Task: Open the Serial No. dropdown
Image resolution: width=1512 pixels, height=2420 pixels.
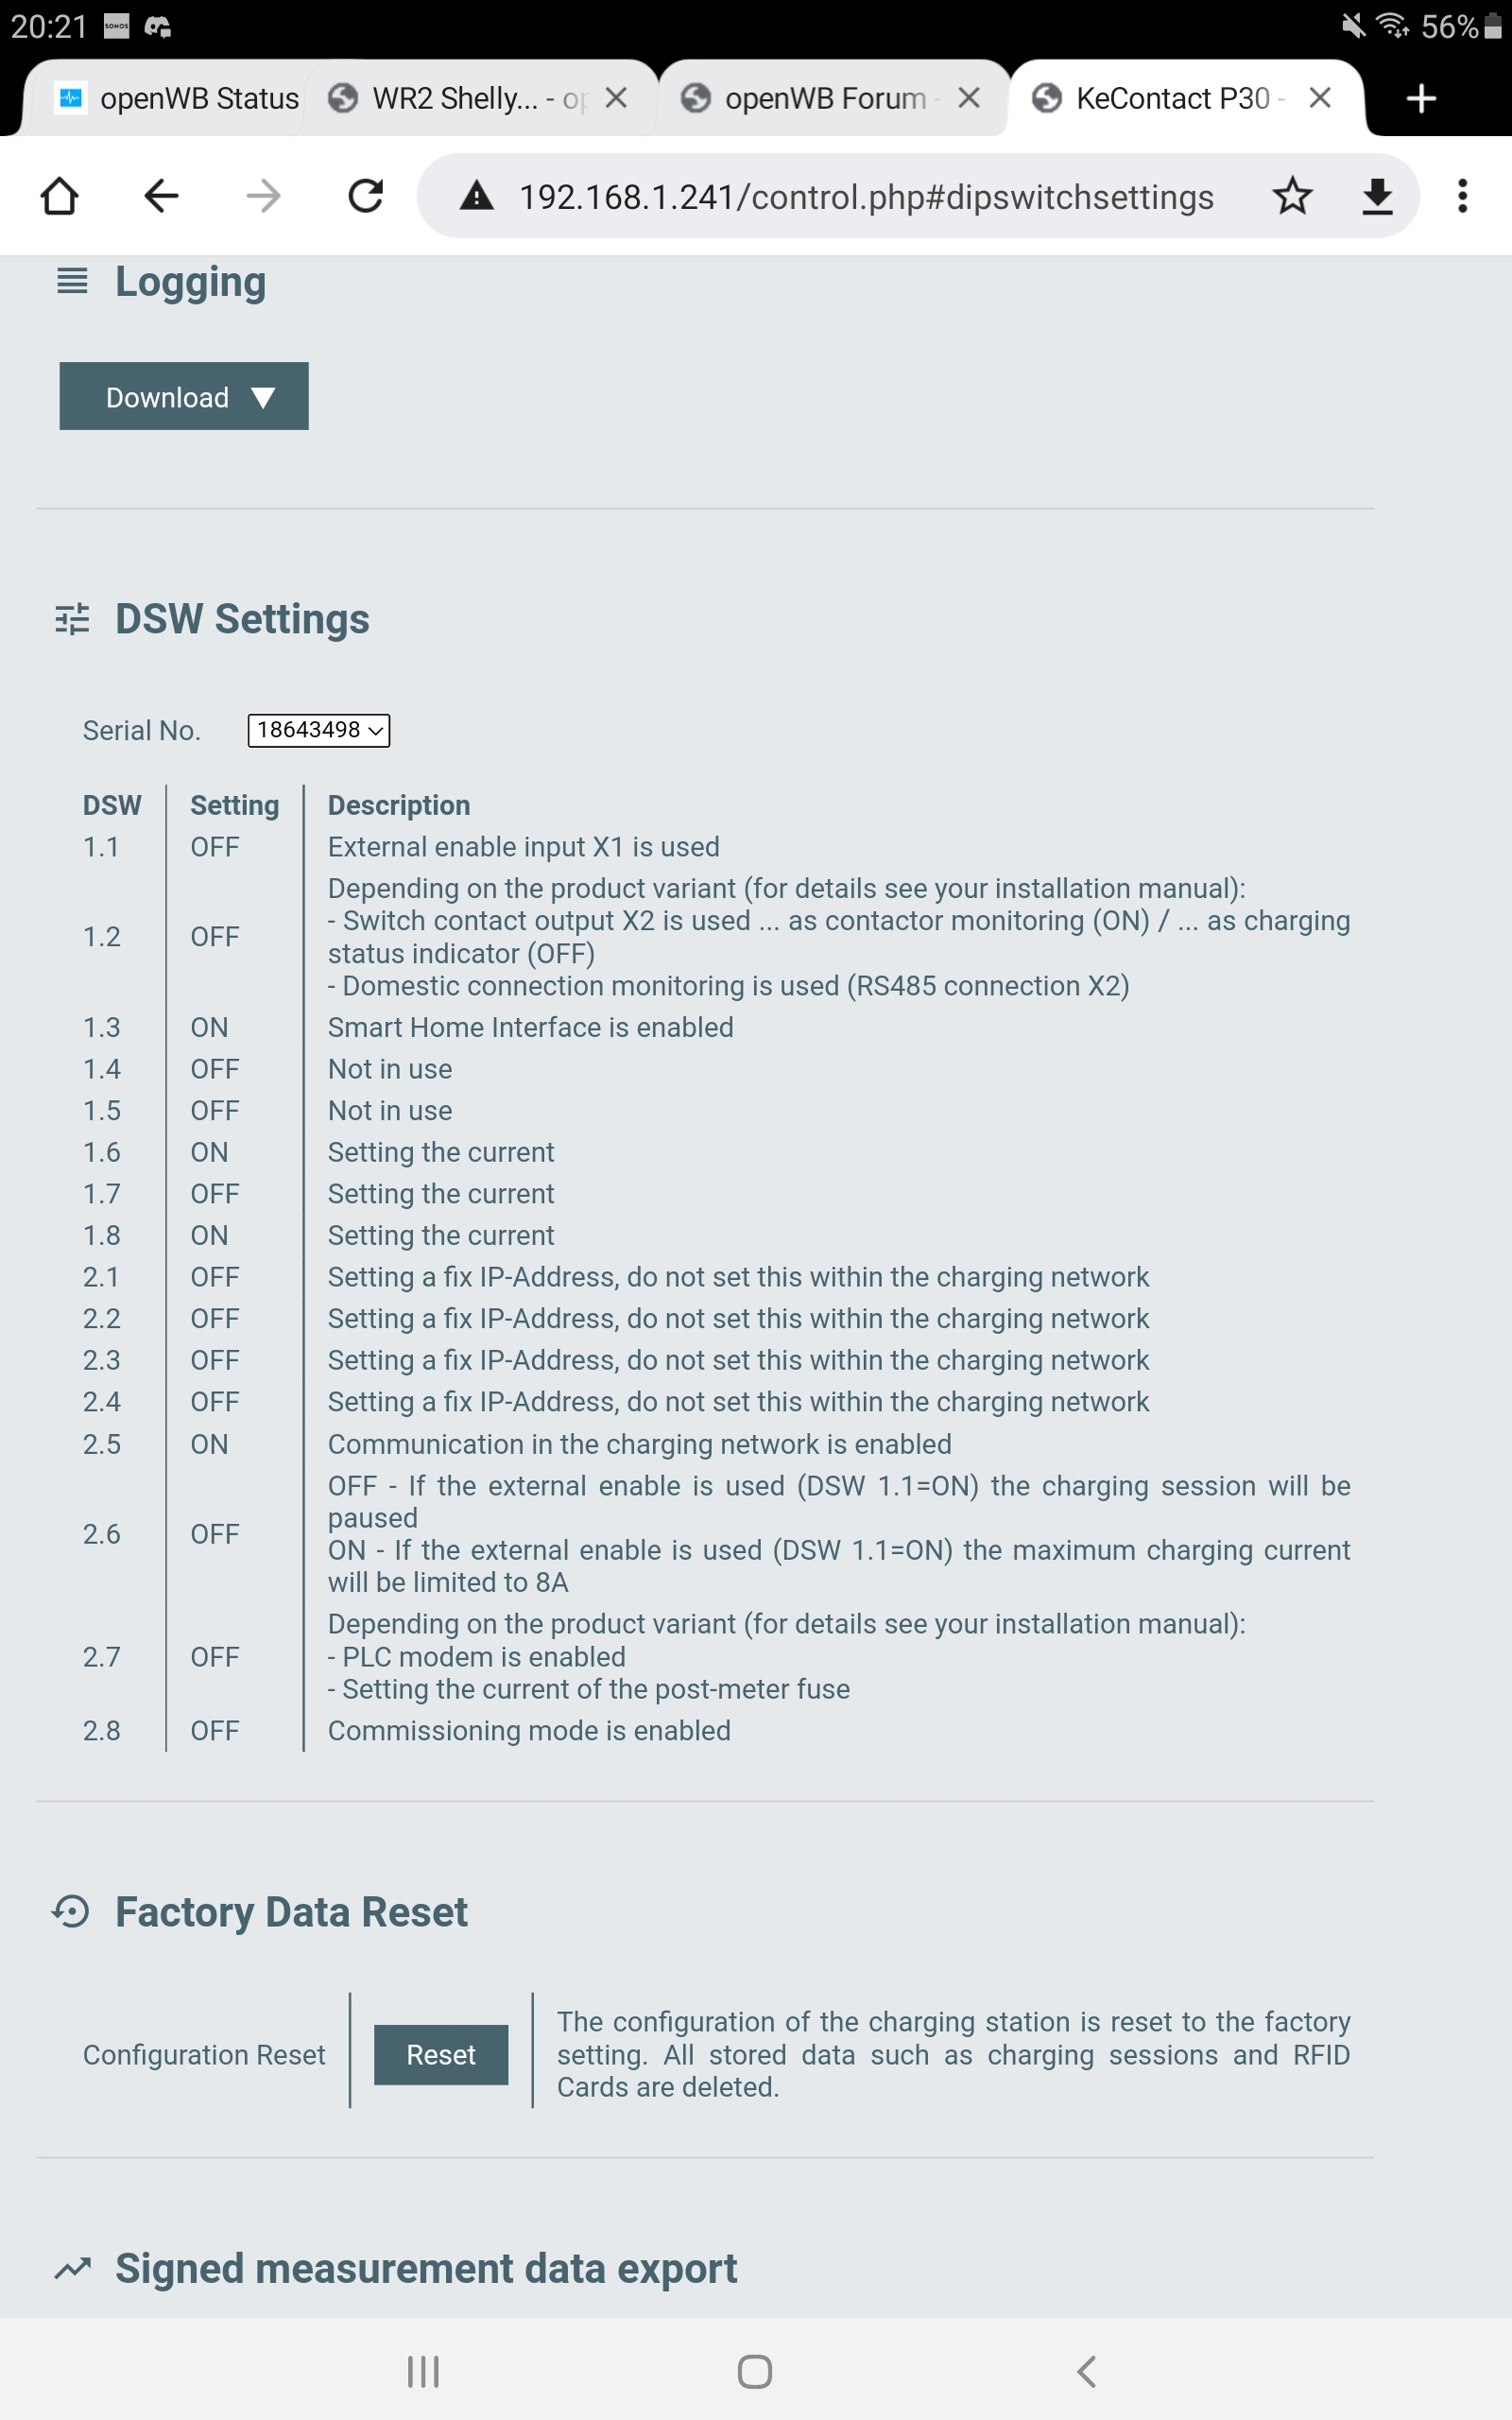Action: [318, 730]
